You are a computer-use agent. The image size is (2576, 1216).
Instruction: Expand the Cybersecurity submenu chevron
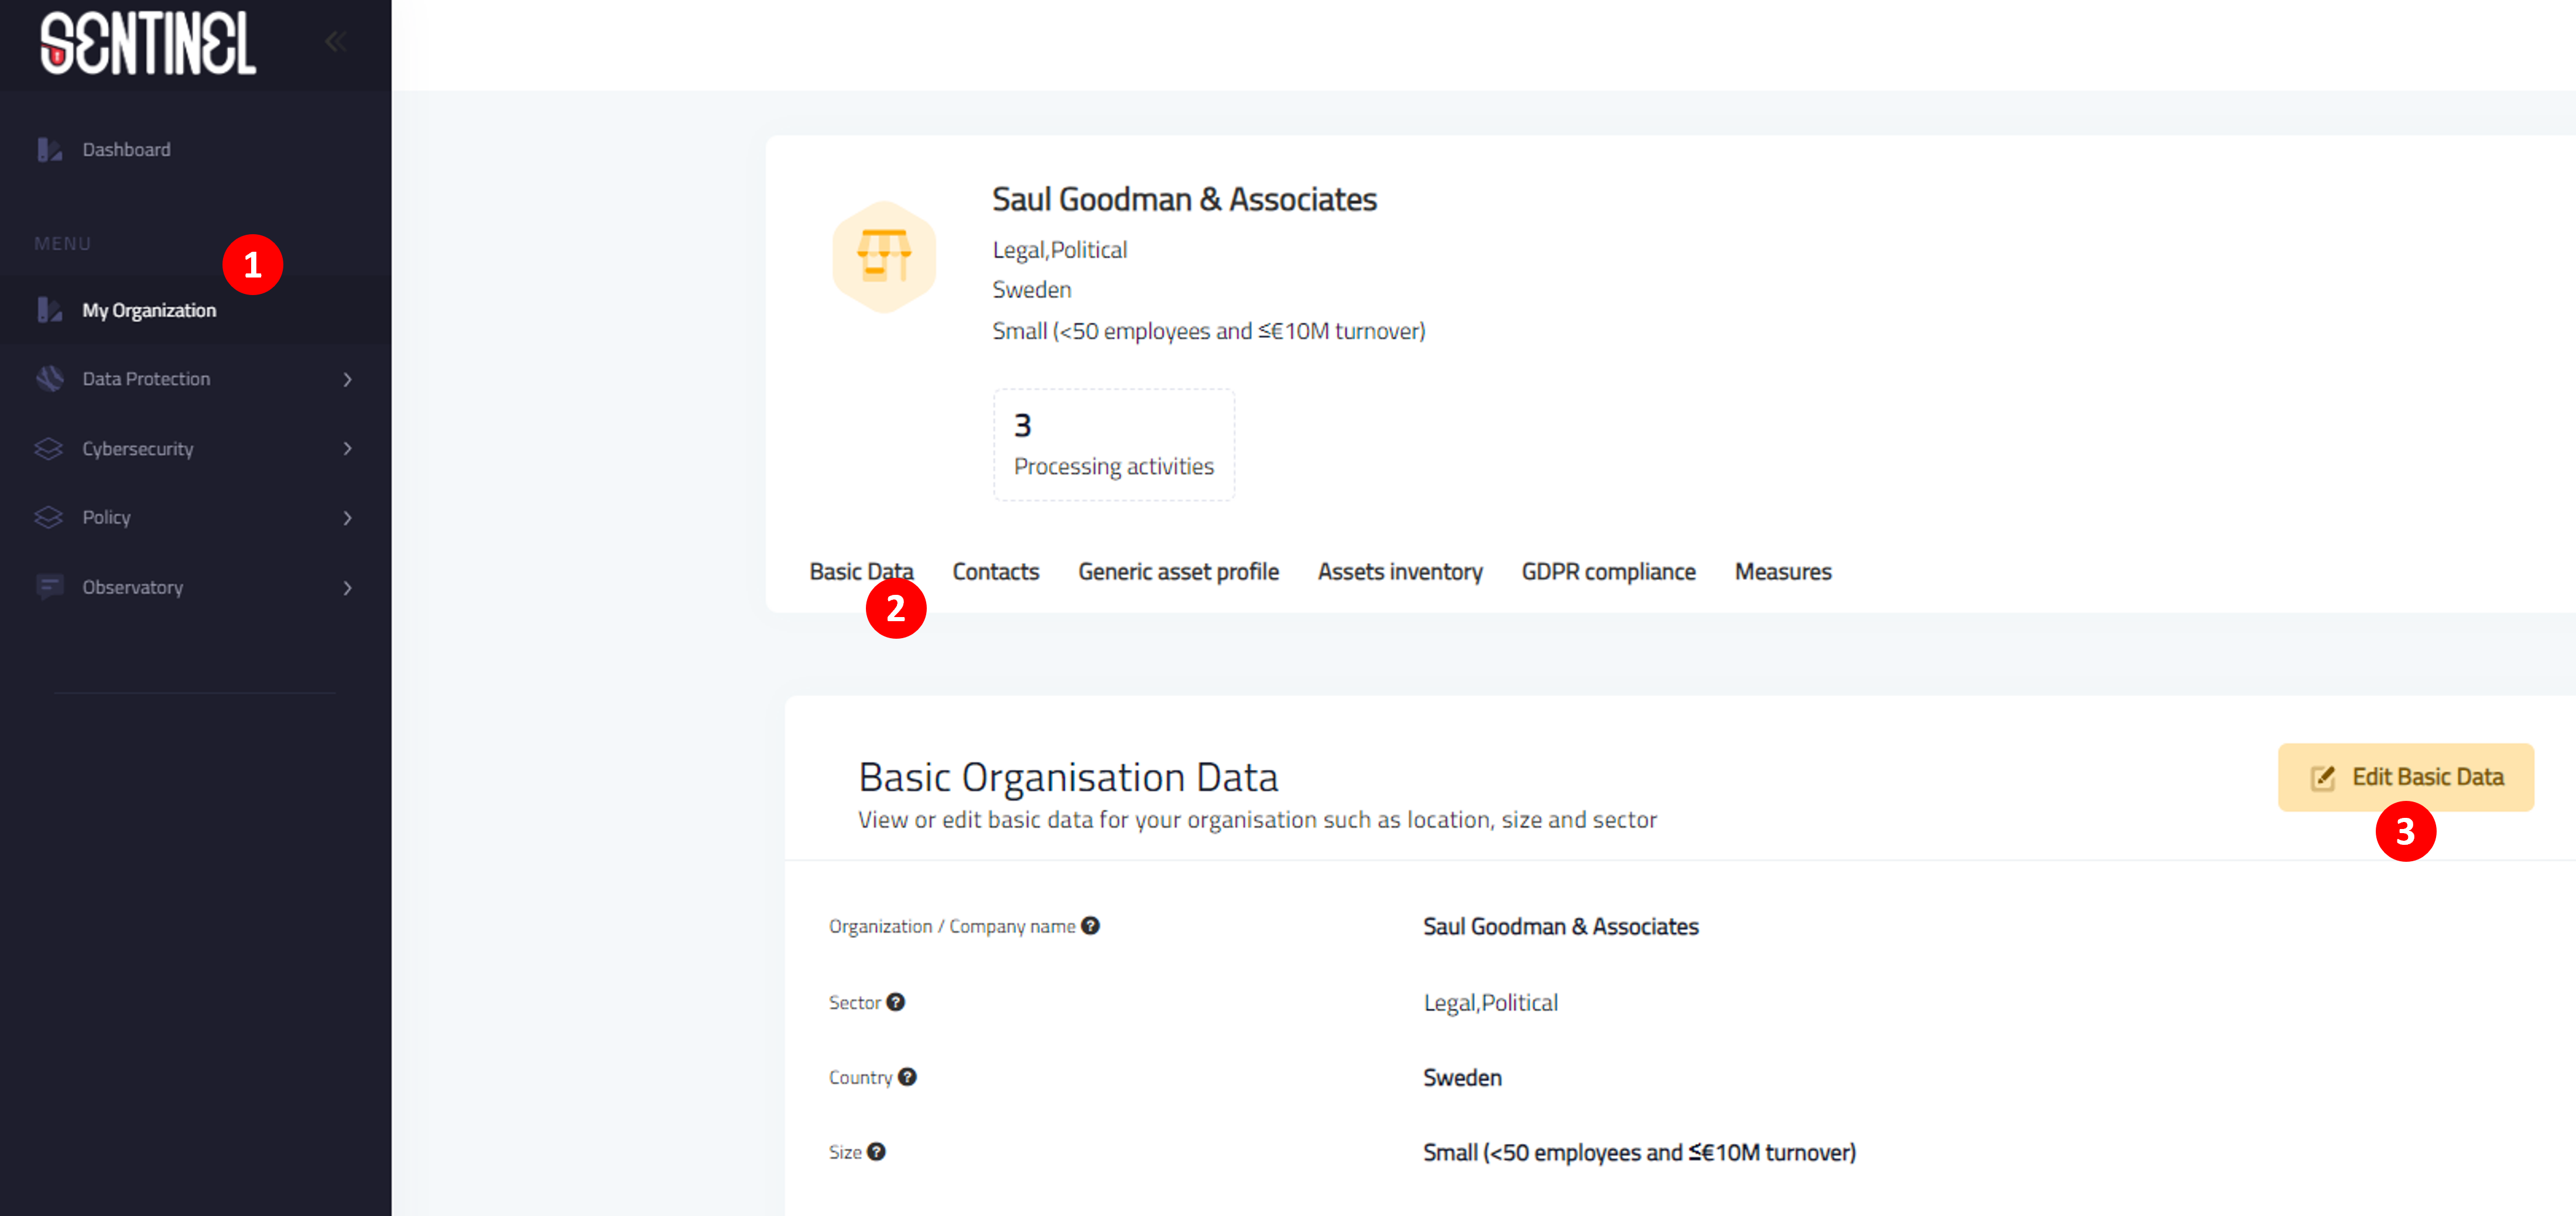[347, 449]
